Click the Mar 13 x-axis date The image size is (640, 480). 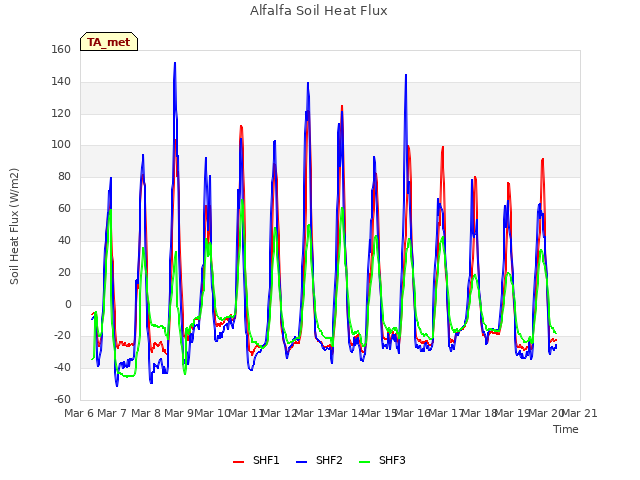[x=313, y=413]
